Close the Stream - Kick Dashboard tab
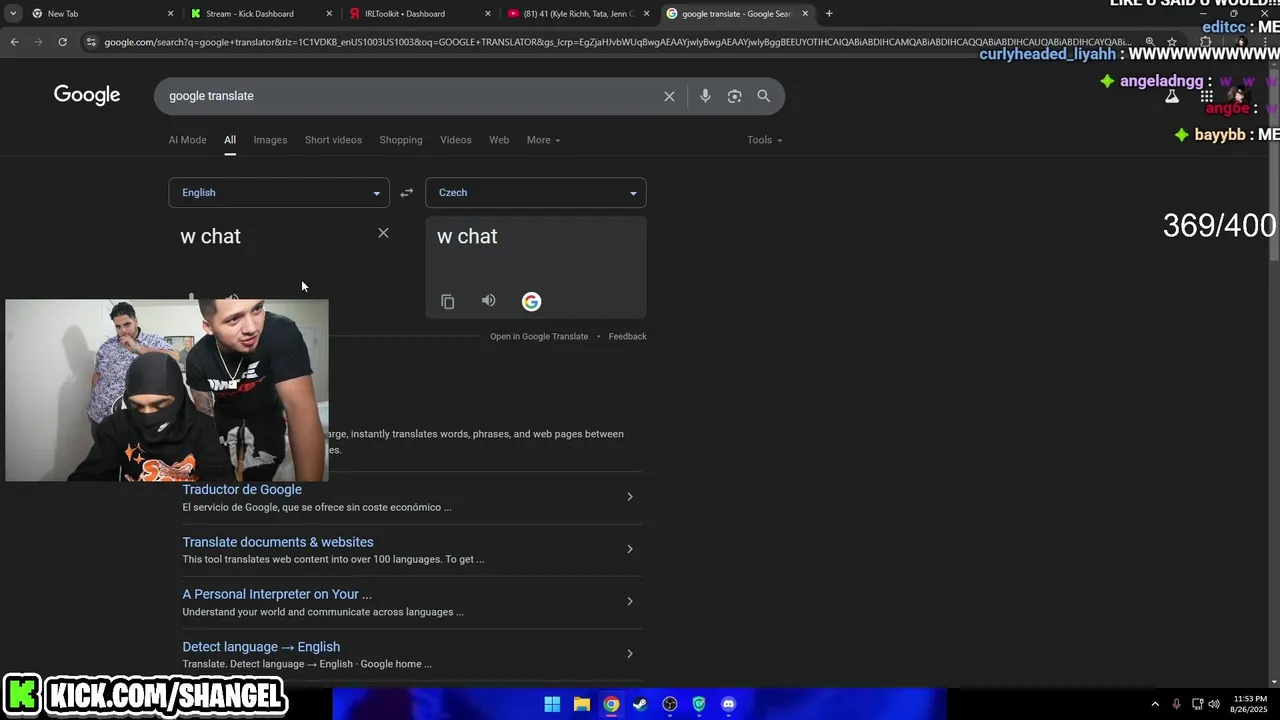Screen dimensions: 1280x720 click(329, 14)
